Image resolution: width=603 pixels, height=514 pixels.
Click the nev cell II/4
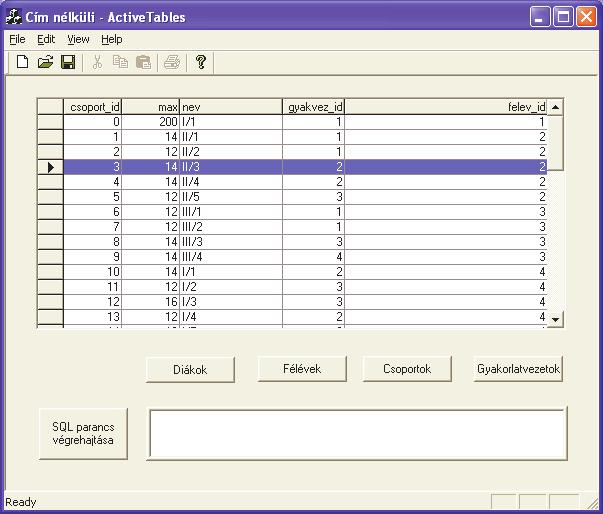(231, 182)
